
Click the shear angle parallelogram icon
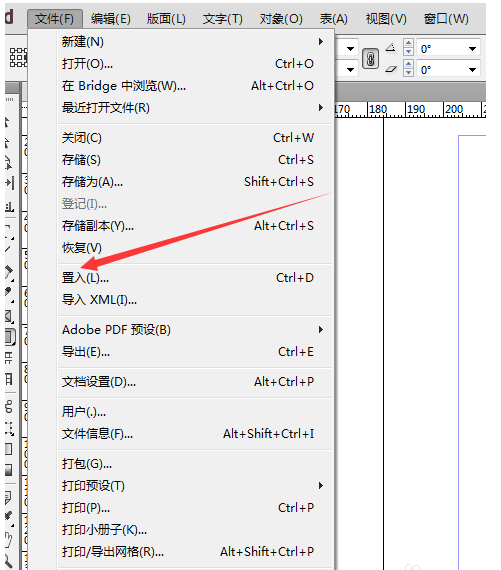pos(390,69)
